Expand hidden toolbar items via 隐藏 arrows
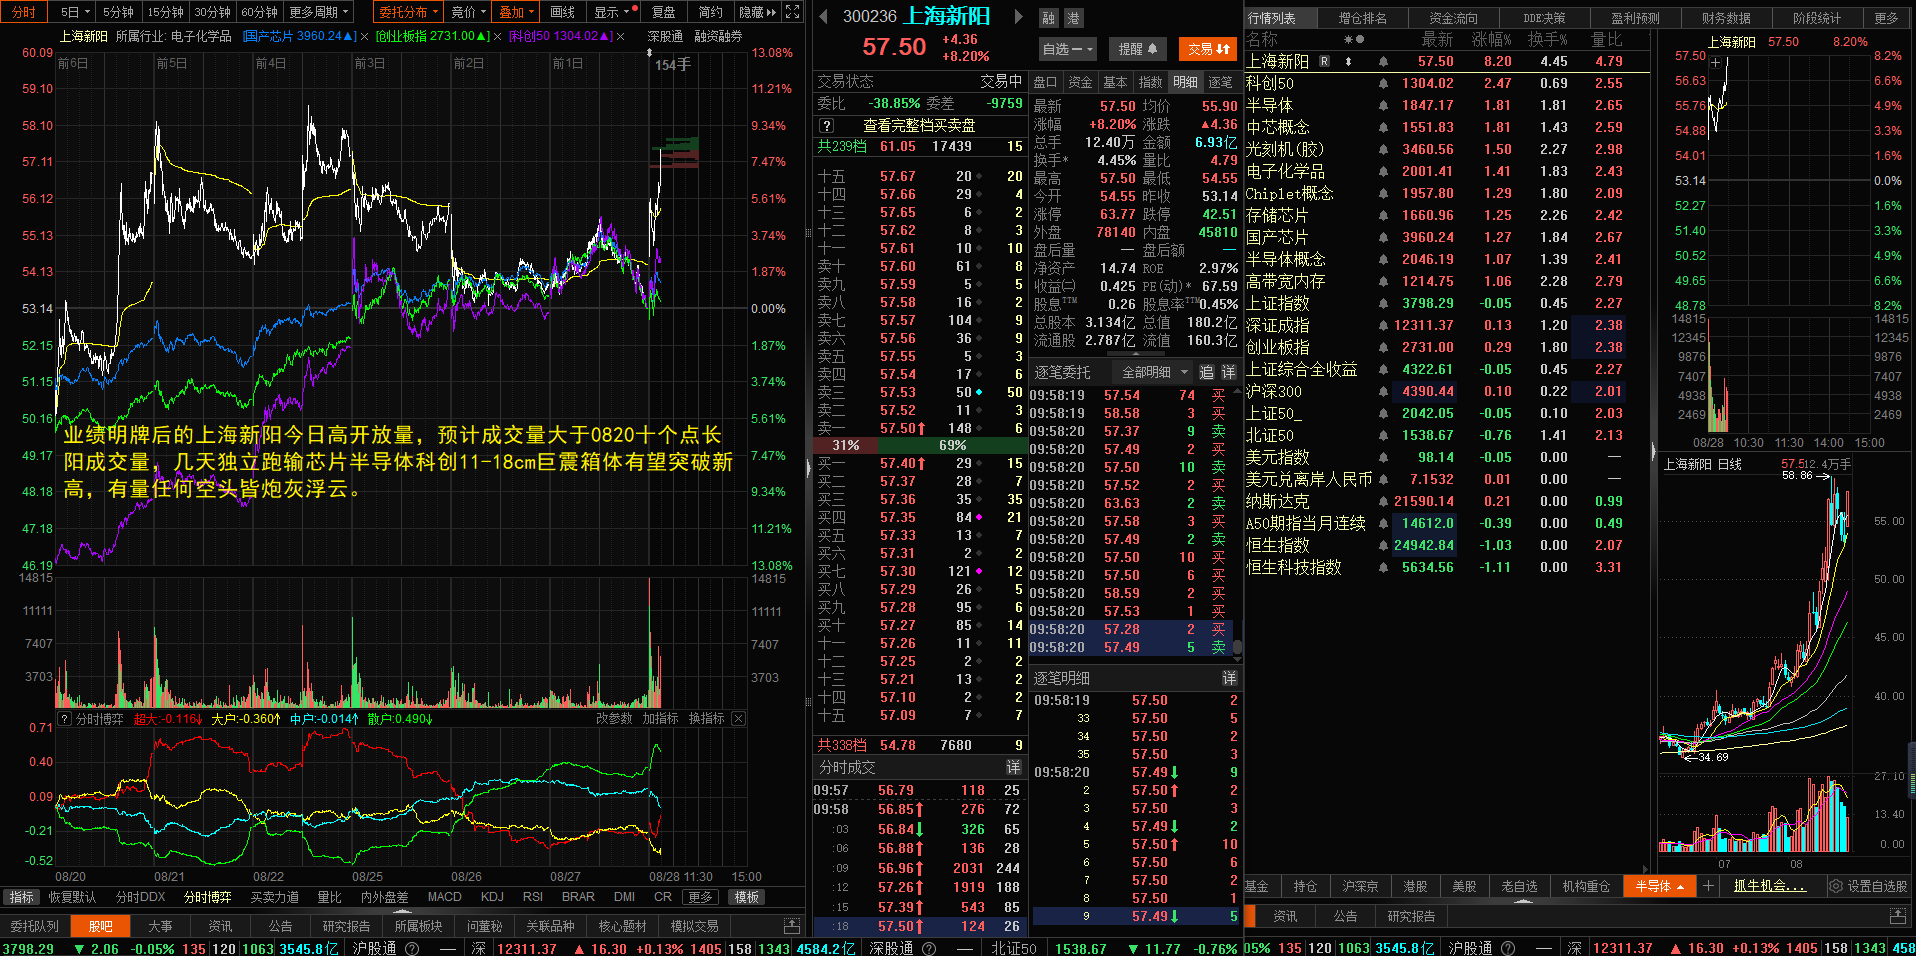Viewport: 1916px width, 956px height. [758, 12]
